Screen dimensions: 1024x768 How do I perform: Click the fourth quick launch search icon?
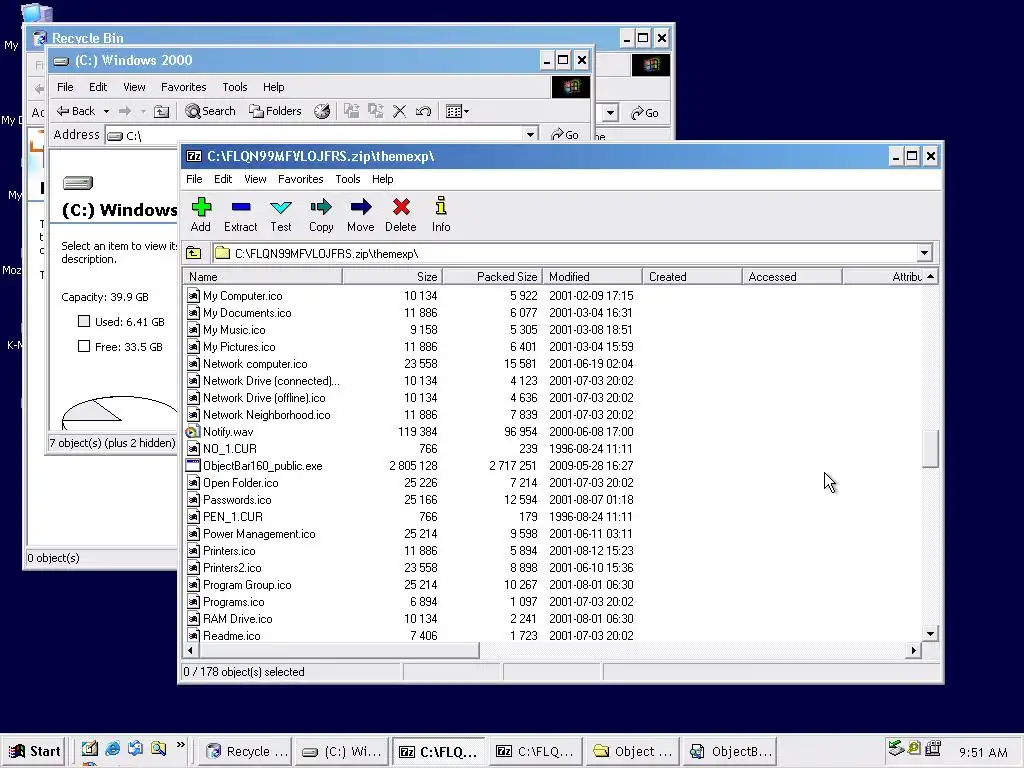158,749
